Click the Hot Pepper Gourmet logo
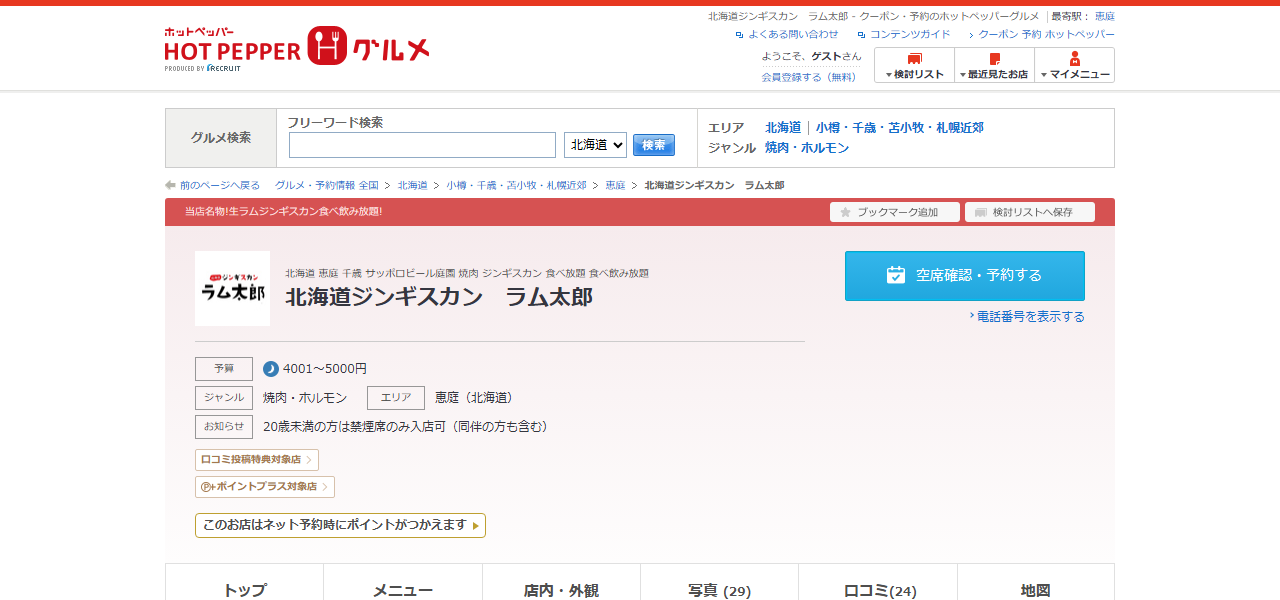Screen dimensions: 1280x600 297,48
